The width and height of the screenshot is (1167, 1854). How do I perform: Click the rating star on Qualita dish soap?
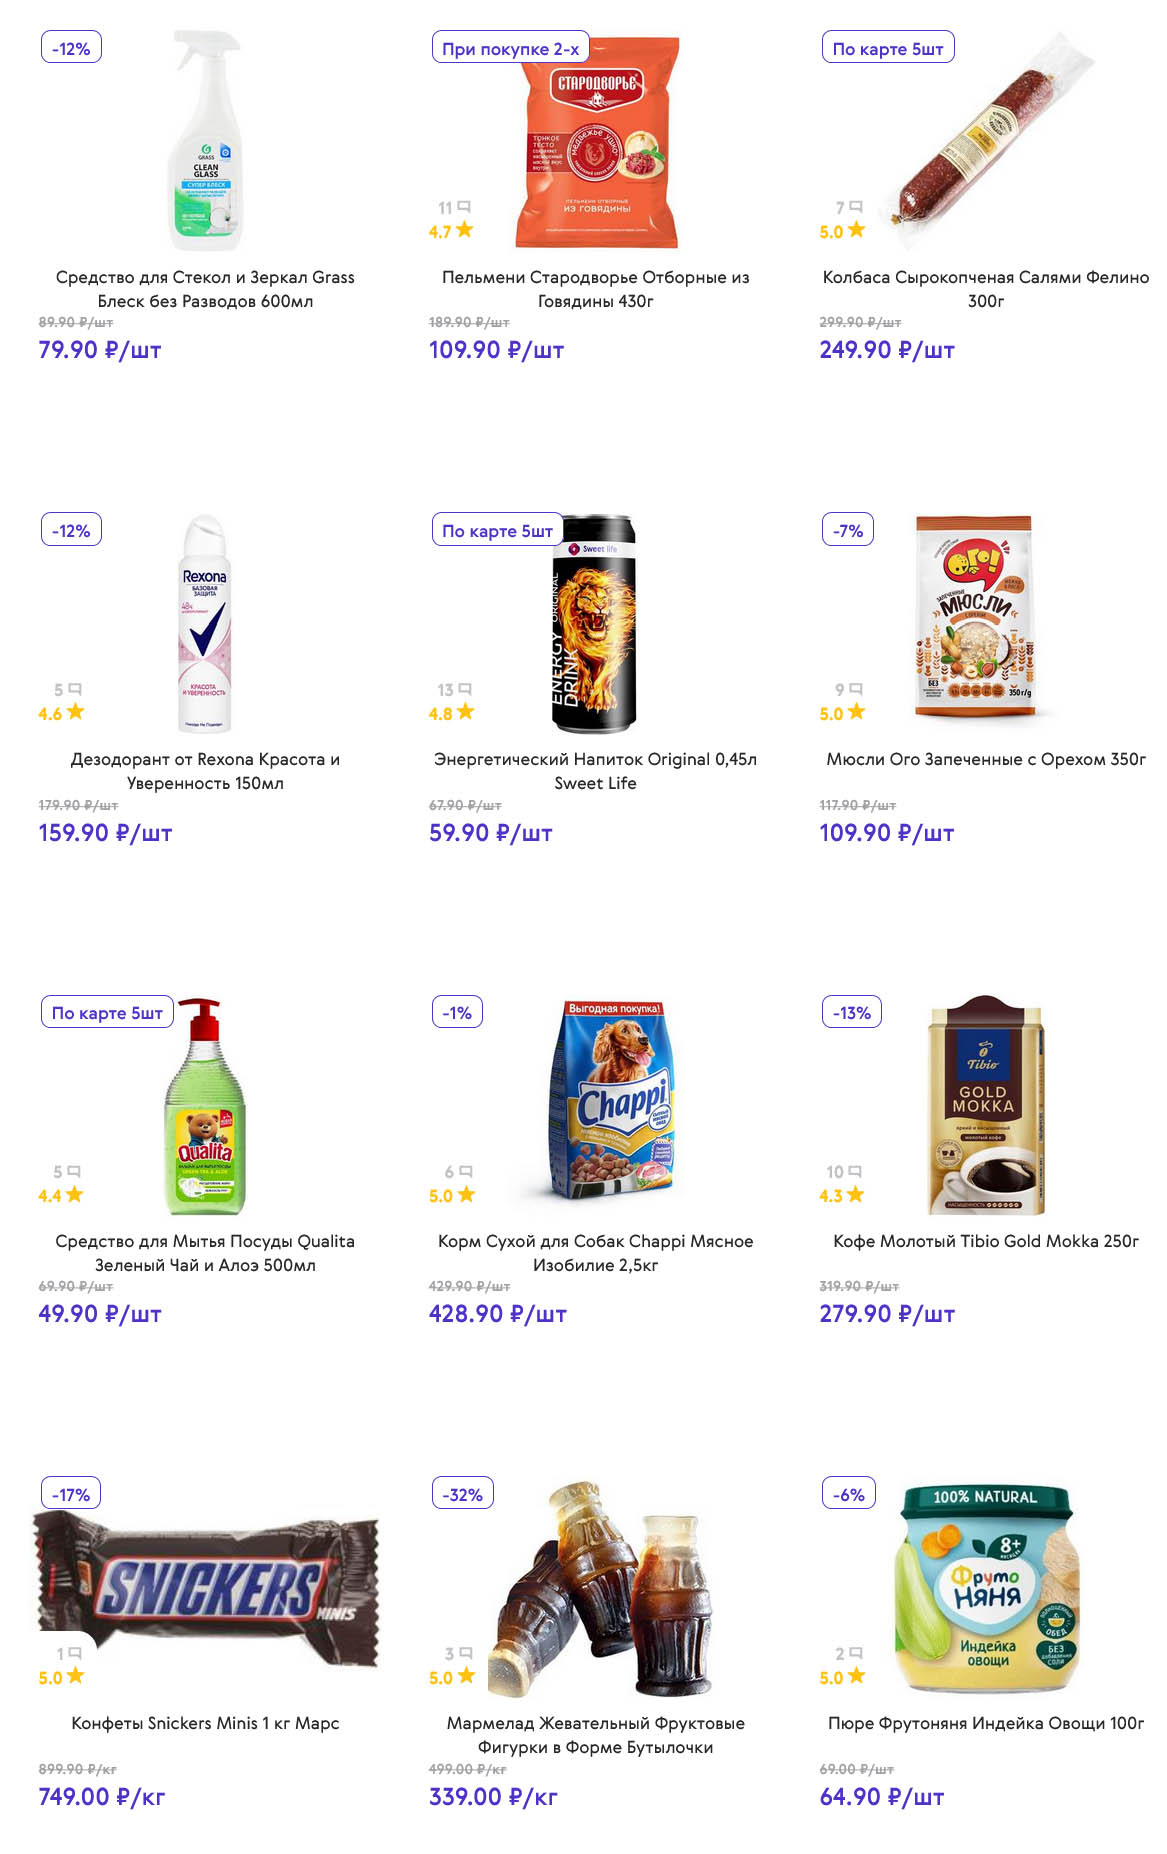point(74,1194)
